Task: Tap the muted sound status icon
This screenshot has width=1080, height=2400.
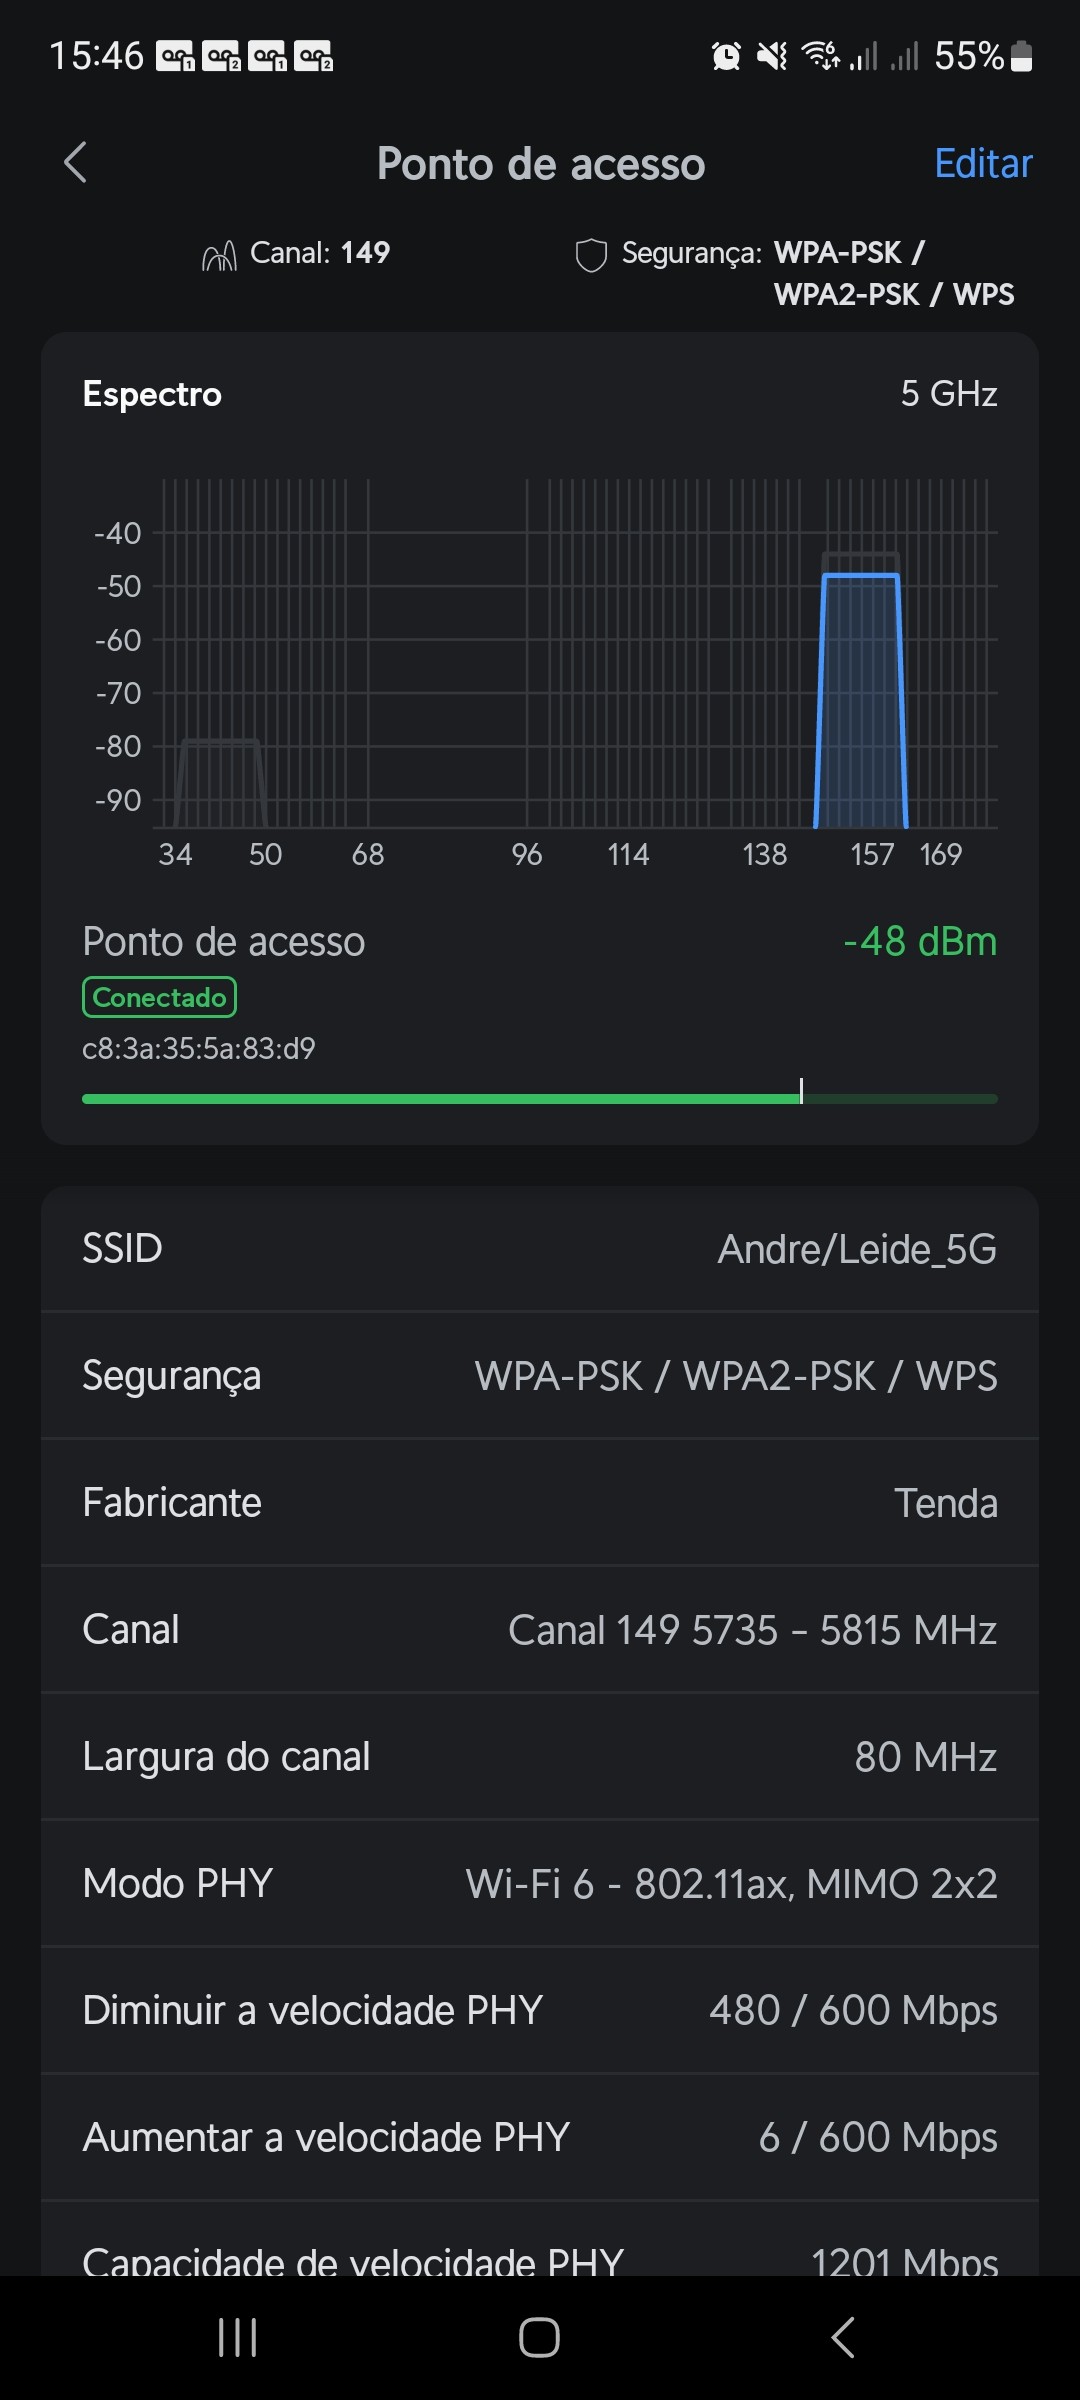Action: click(x=772, y=56)
